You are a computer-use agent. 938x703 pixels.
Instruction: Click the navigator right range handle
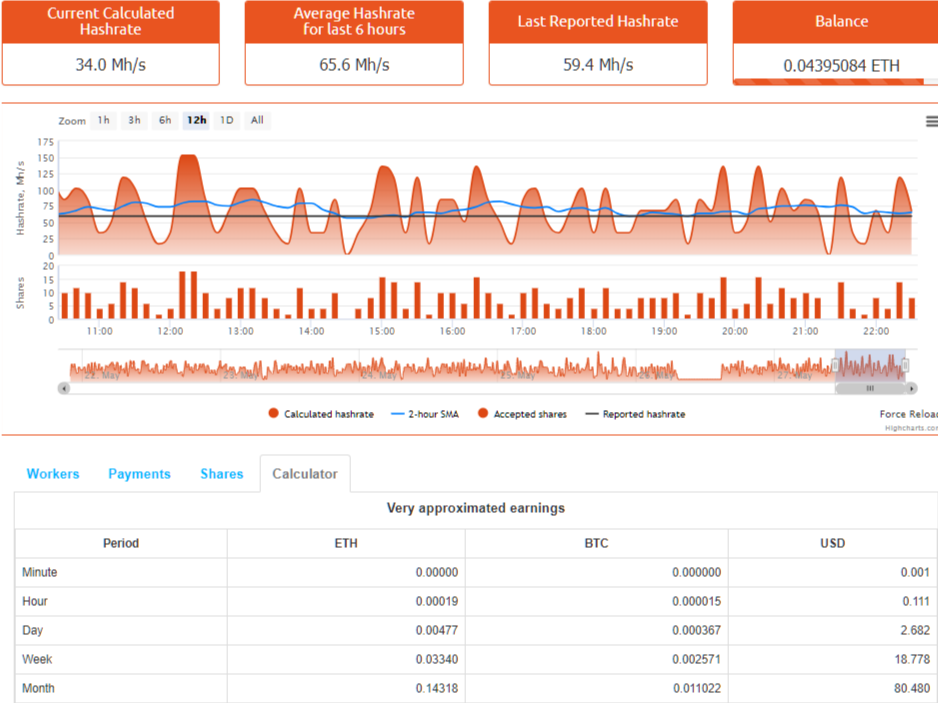pos(905,365)
